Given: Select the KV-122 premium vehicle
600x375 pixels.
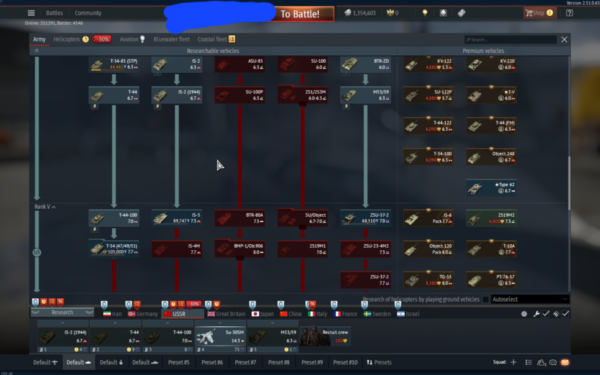Looking at the screenshot, I should coord(429,64).
